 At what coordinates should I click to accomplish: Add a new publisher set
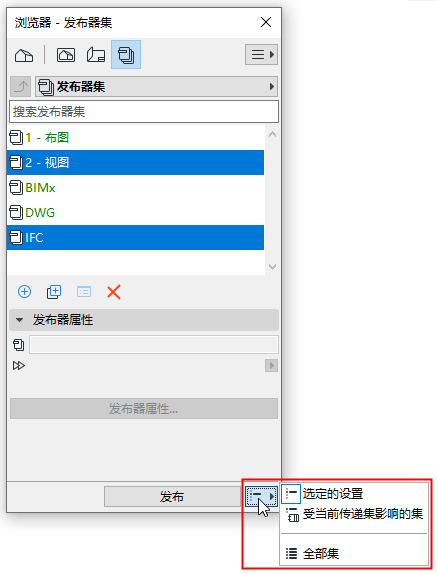25,292
